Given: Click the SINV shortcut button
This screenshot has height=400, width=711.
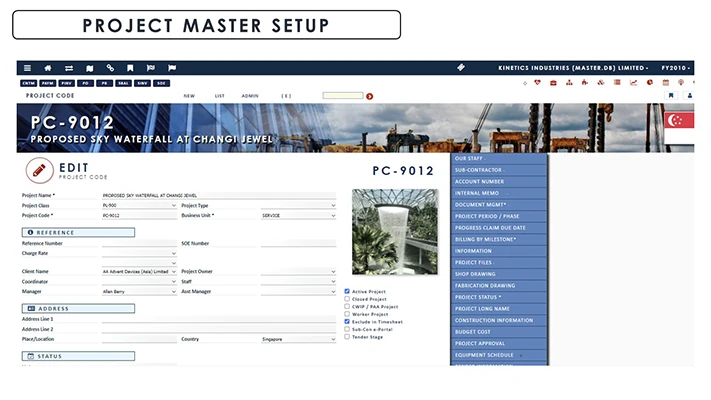Looking at the screenshot, I should (142, 83).
